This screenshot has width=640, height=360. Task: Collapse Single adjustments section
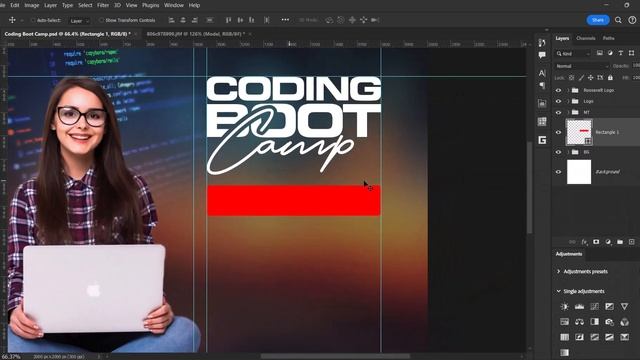[559, 291]
